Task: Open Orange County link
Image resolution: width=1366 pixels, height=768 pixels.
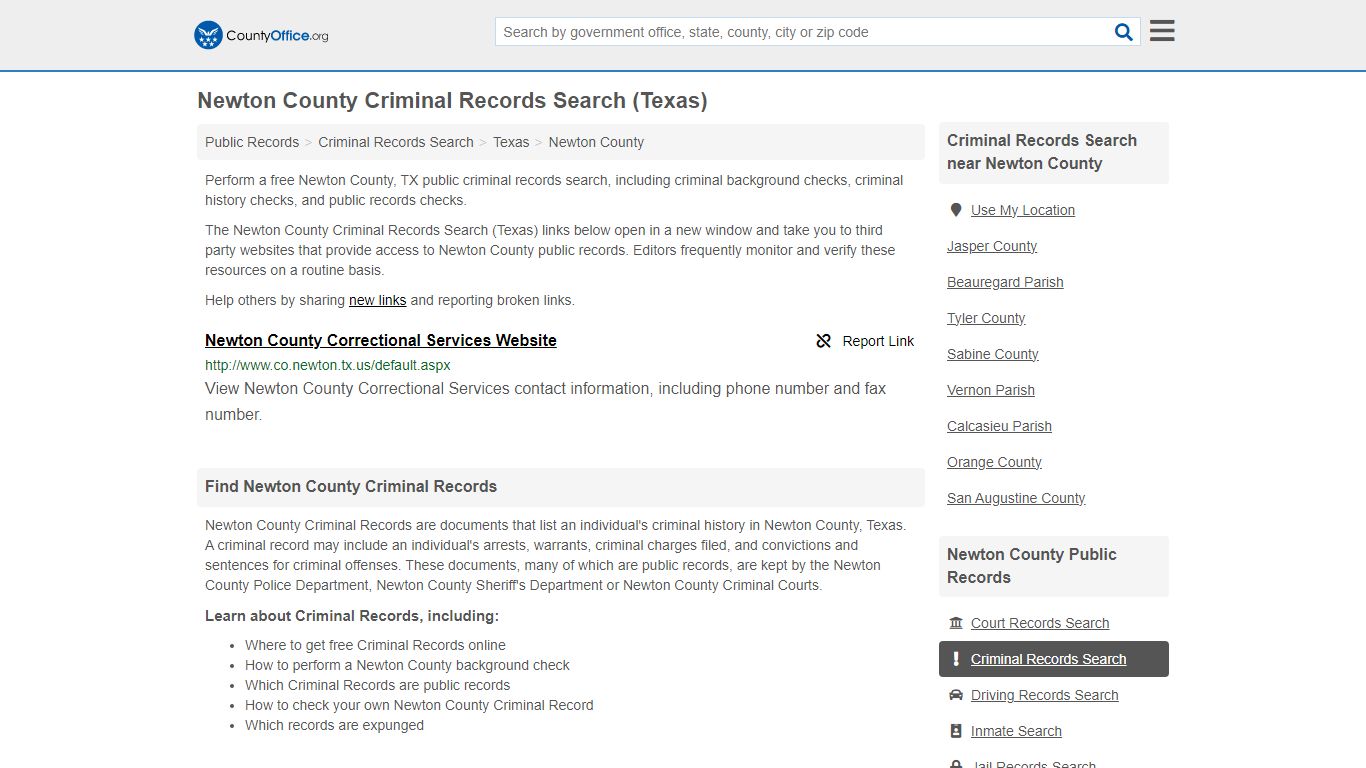Action: (994, 462)
